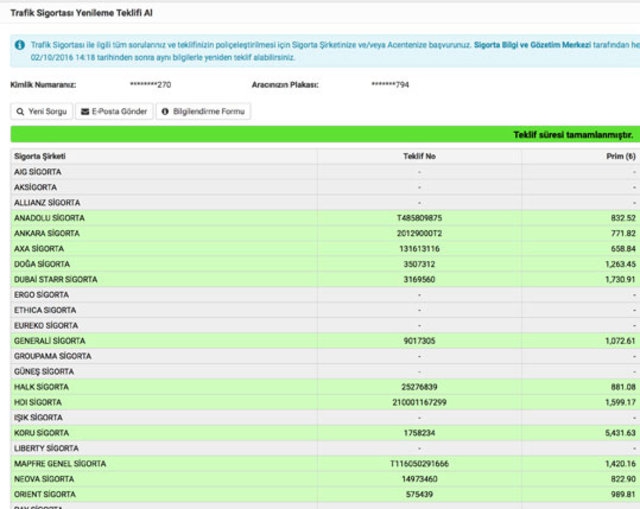Screen dimensions: 640x509
Task: Select the IŞIK SİGORTA row
Action: click(325, 418)
